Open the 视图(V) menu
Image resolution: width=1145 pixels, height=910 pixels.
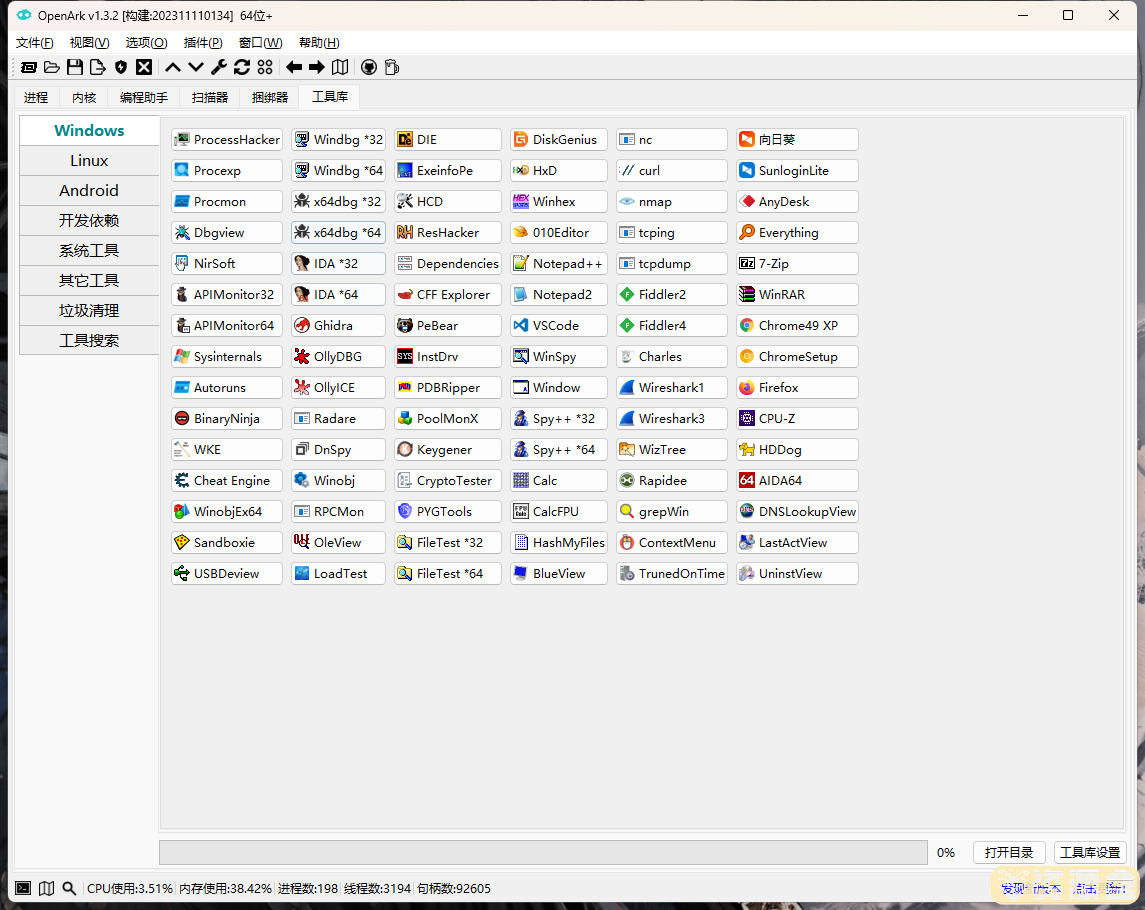coord(89,42)
